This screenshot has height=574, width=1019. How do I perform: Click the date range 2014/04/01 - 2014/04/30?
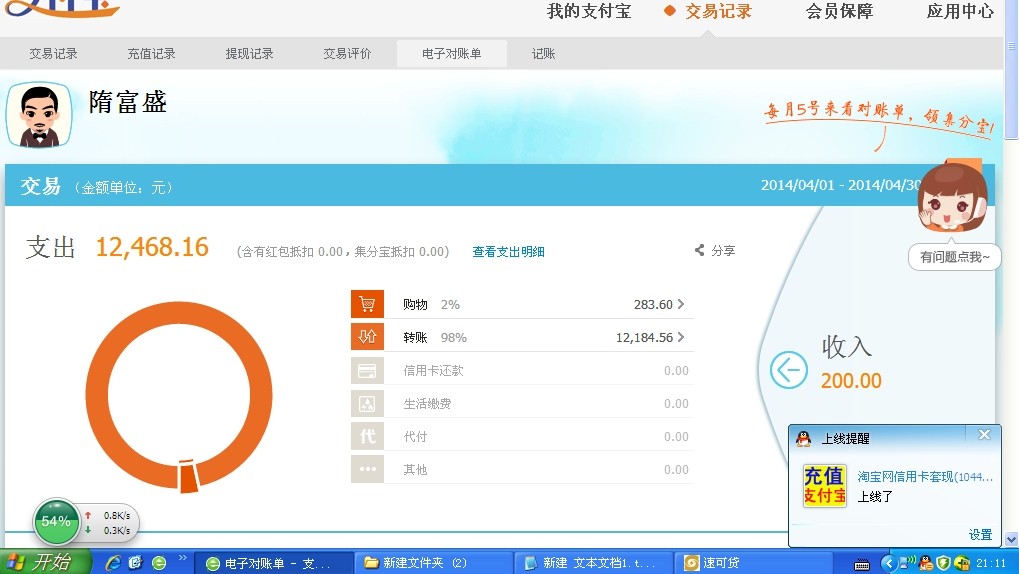click(x=842, y=185)
